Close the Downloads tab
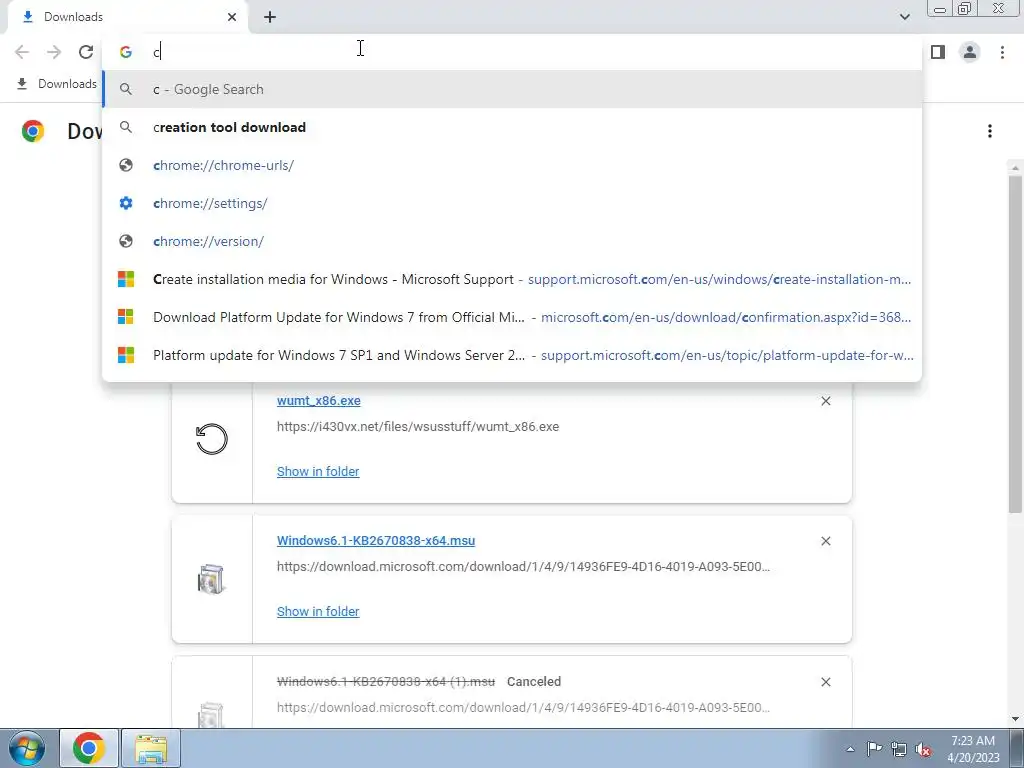 coord(232,17)
